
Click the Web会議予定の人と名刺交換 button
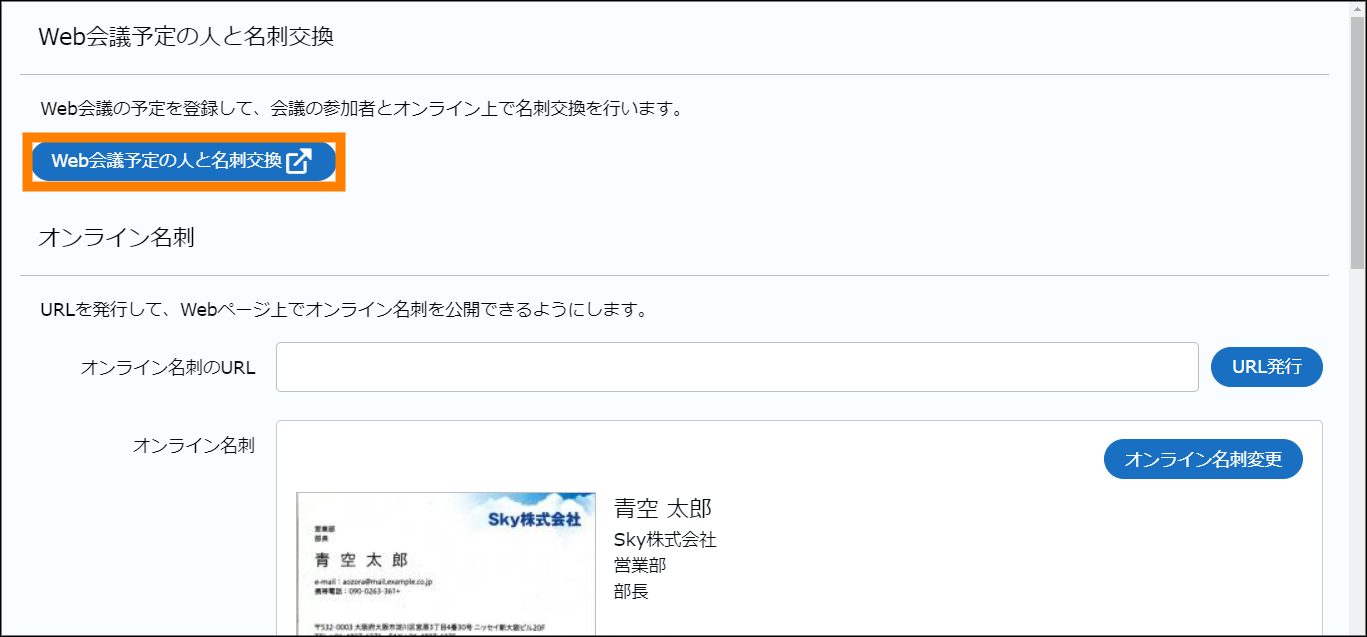tap(166, 161)
